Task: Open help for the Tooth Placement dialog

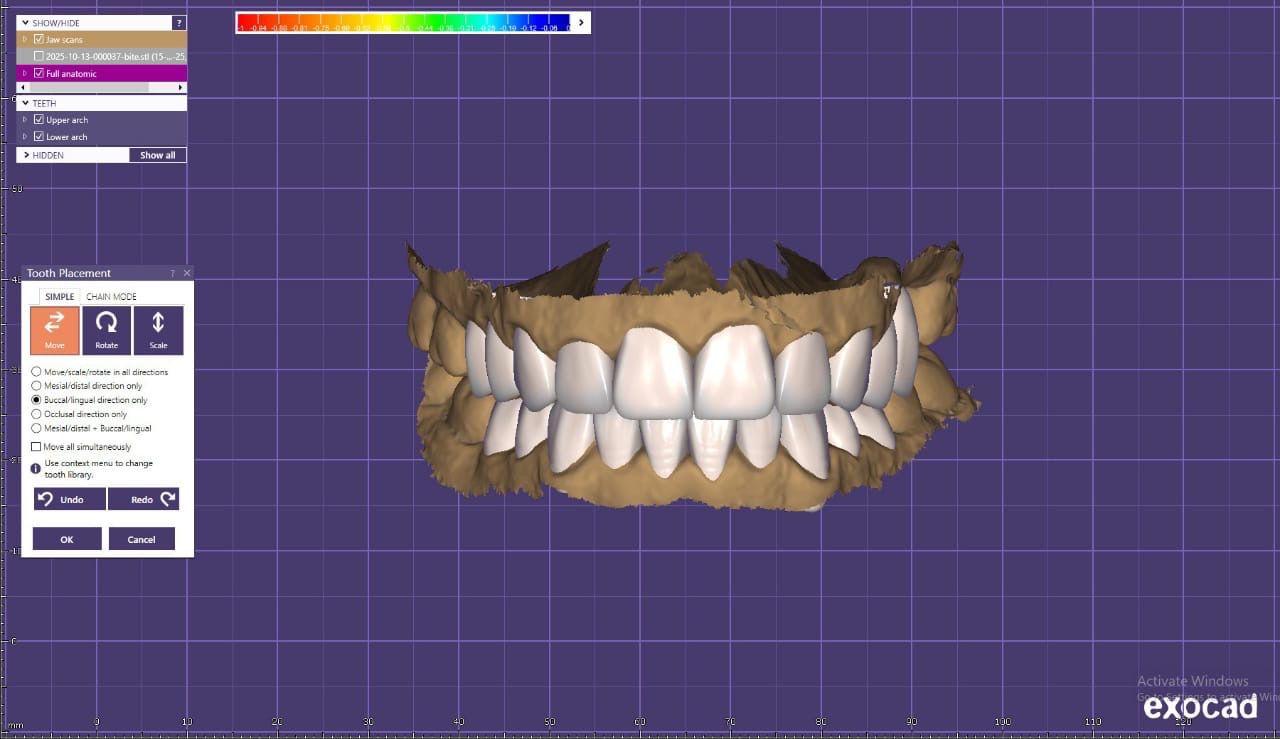Action: coord(172,273)
